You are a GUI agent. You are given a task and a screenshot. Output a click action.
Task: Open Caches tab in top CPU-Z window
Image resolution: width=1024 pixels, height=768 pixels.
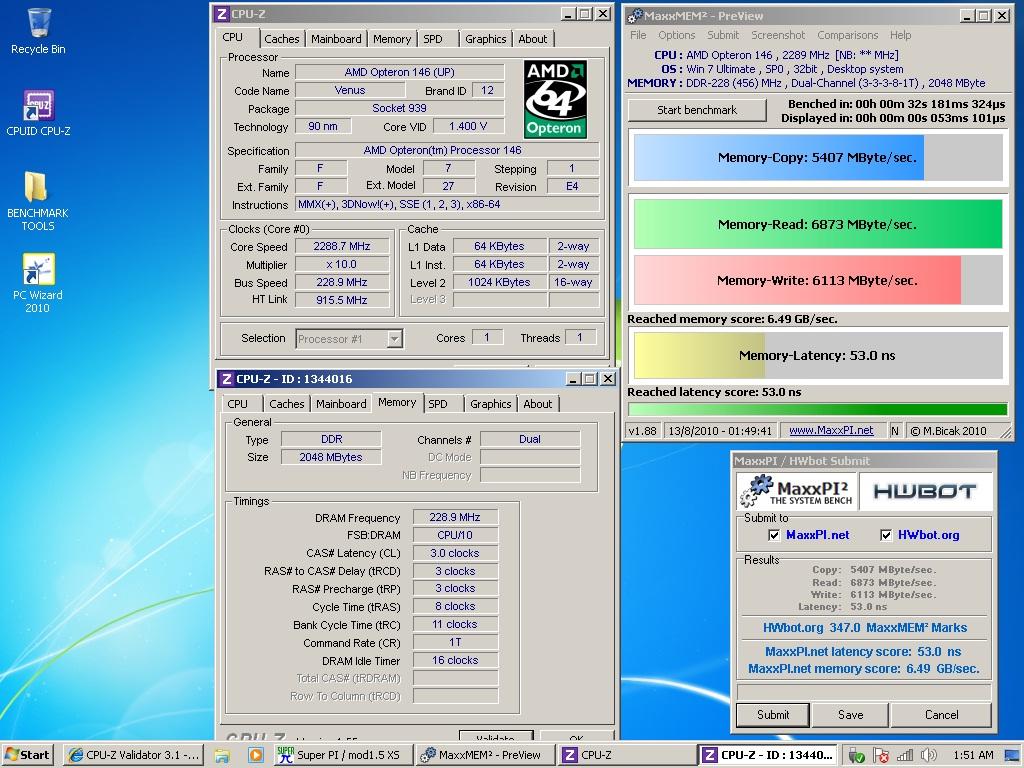[x=281, y=39]
